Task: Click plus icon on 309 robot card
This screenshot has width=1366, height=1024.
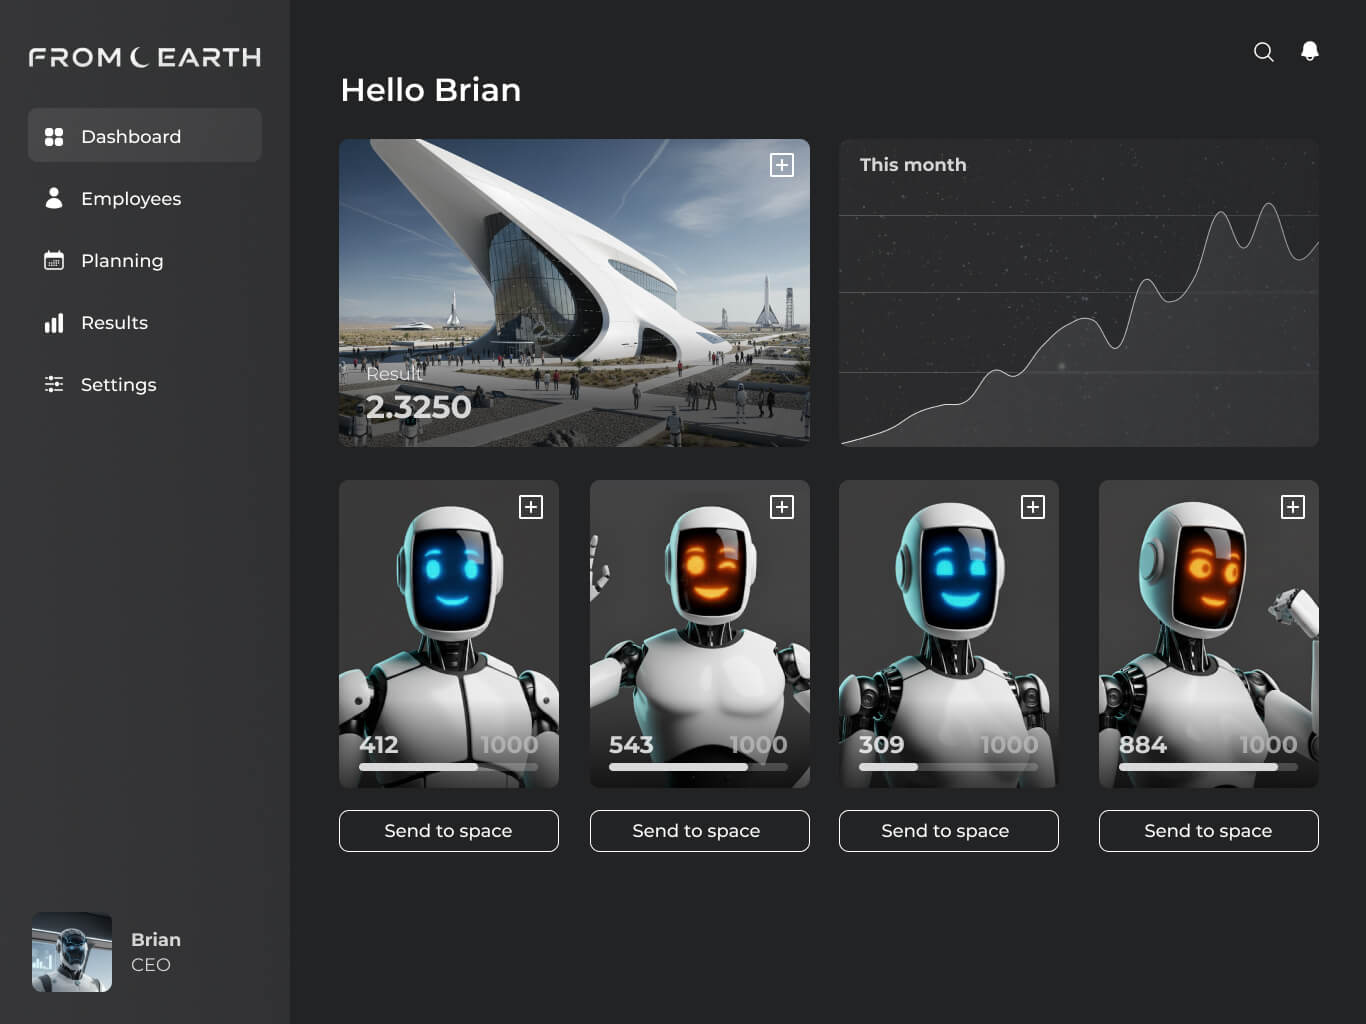Action: point(1033,507)
